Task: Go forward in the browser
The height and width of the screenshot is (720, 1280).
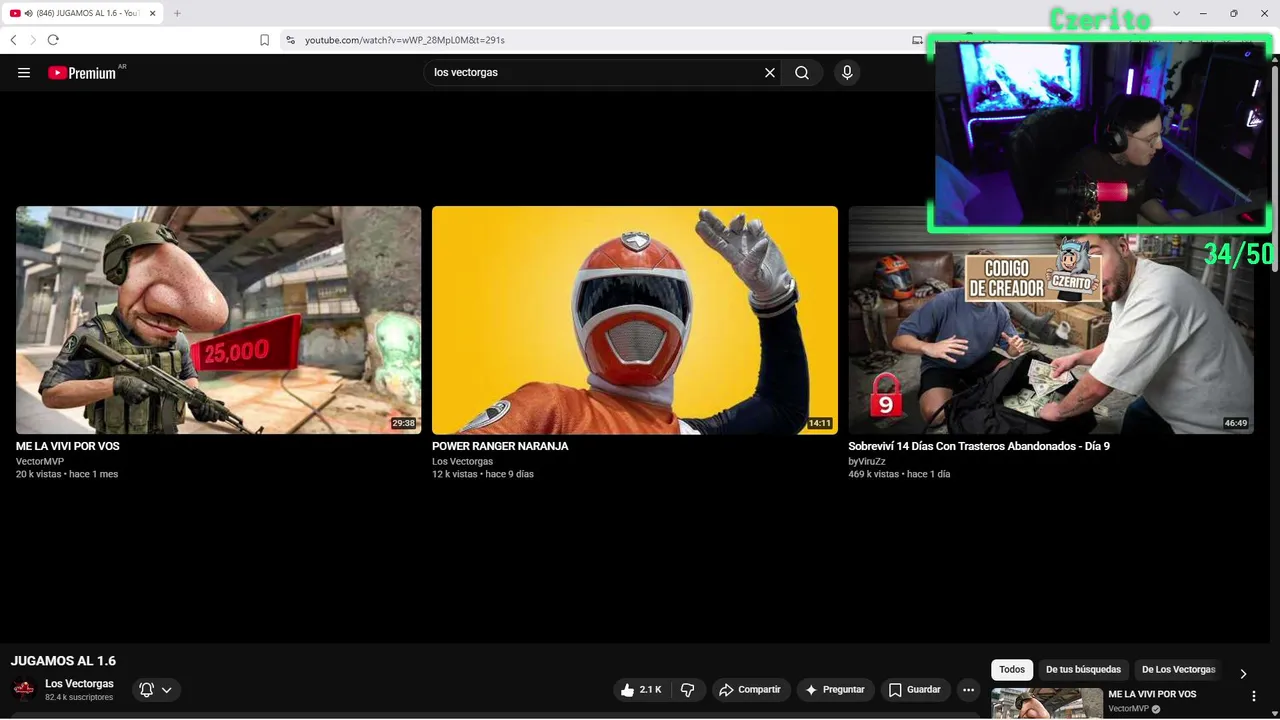Action: [x=33, y=40]
